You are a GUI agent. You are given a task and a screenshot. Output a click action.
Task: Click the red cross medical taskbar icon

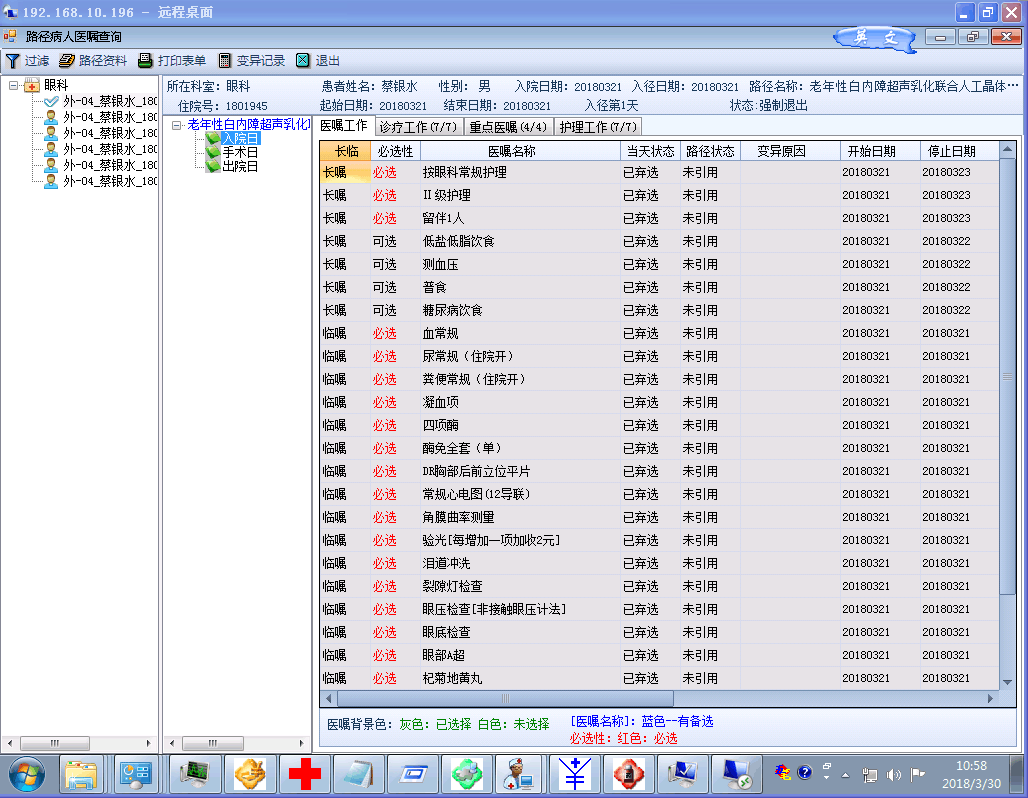[x=305, y=775]
